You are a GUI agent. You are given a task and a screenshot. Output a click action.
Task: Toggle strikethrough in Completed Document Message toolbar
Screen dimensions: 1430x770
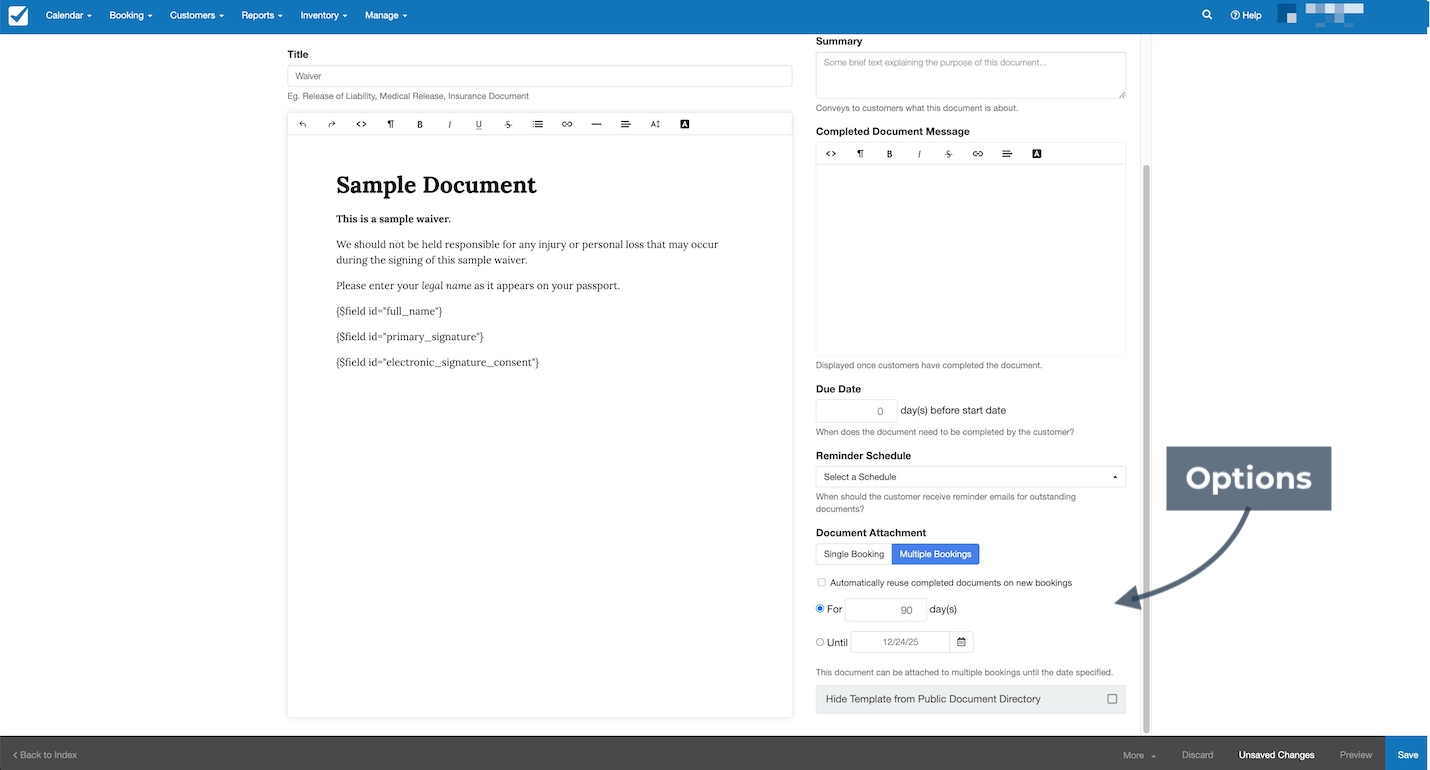948,154
